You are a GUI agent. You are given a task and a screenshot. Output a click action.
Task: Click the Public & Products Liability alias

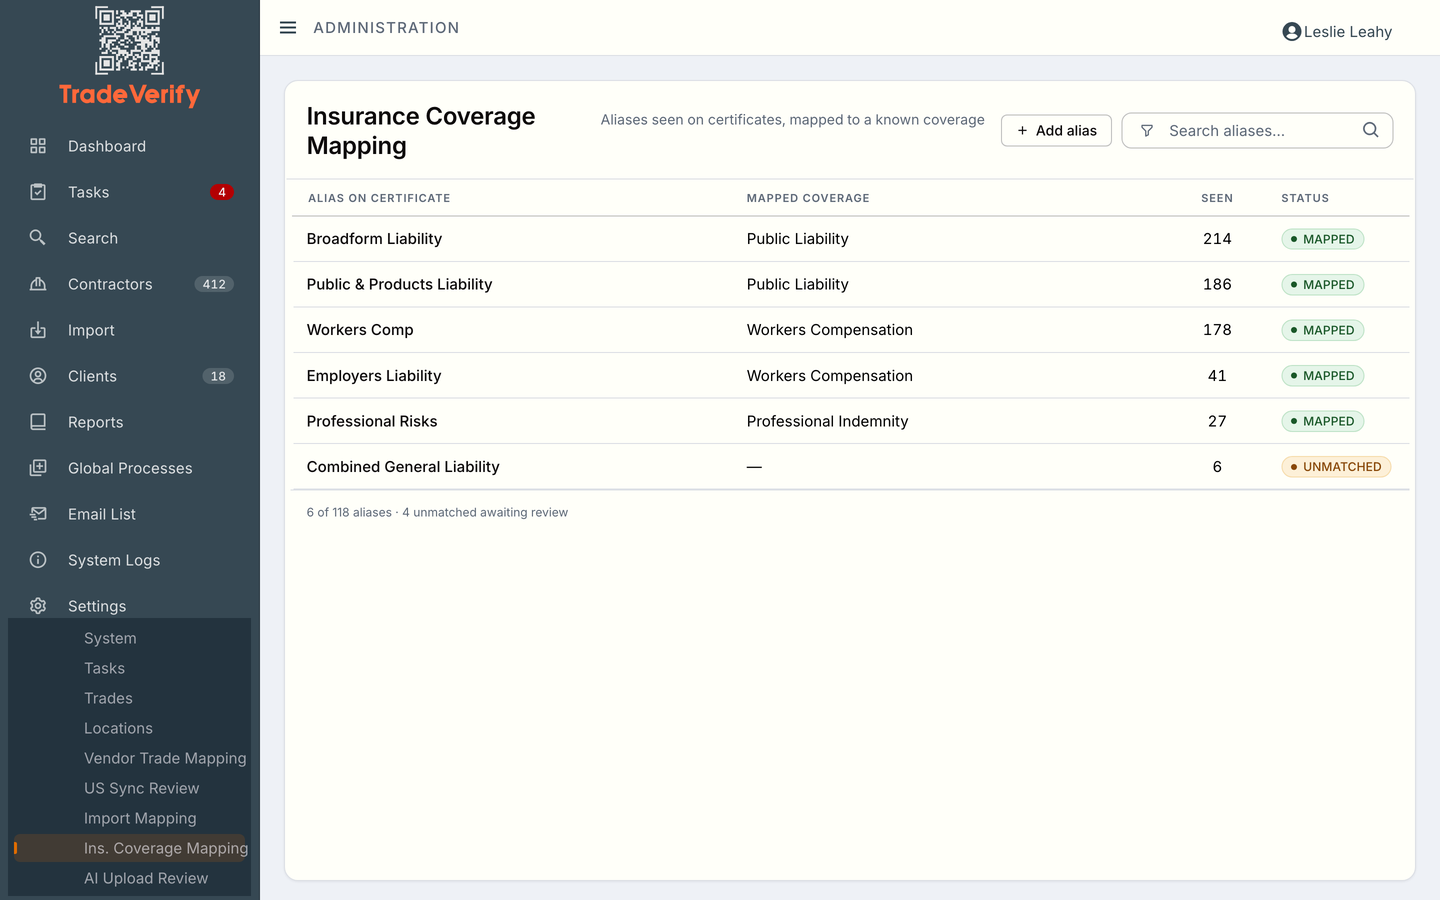click(x=399, y=284)
